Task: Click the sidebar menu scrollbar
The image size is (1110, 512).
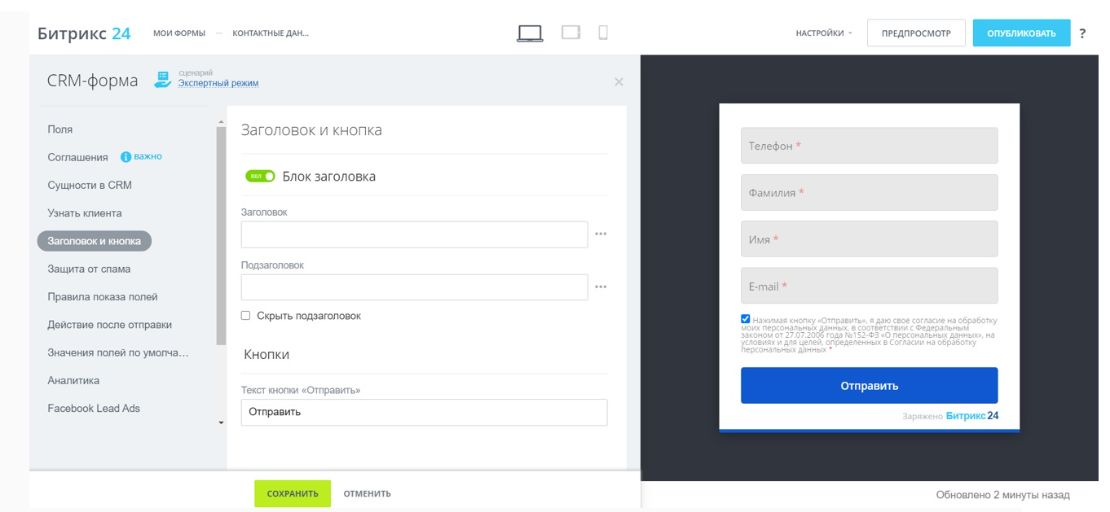Action: (221, 235)
